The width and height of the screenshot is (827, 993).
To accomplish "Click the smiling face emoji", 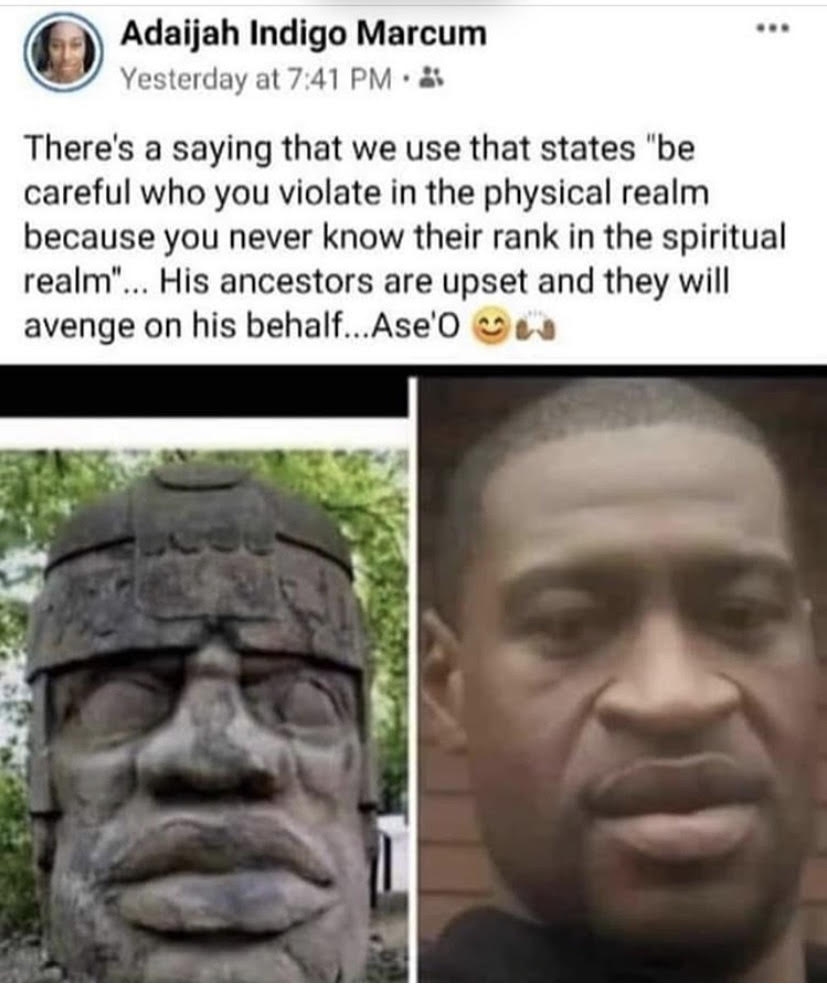I will [x=488, y=328].
